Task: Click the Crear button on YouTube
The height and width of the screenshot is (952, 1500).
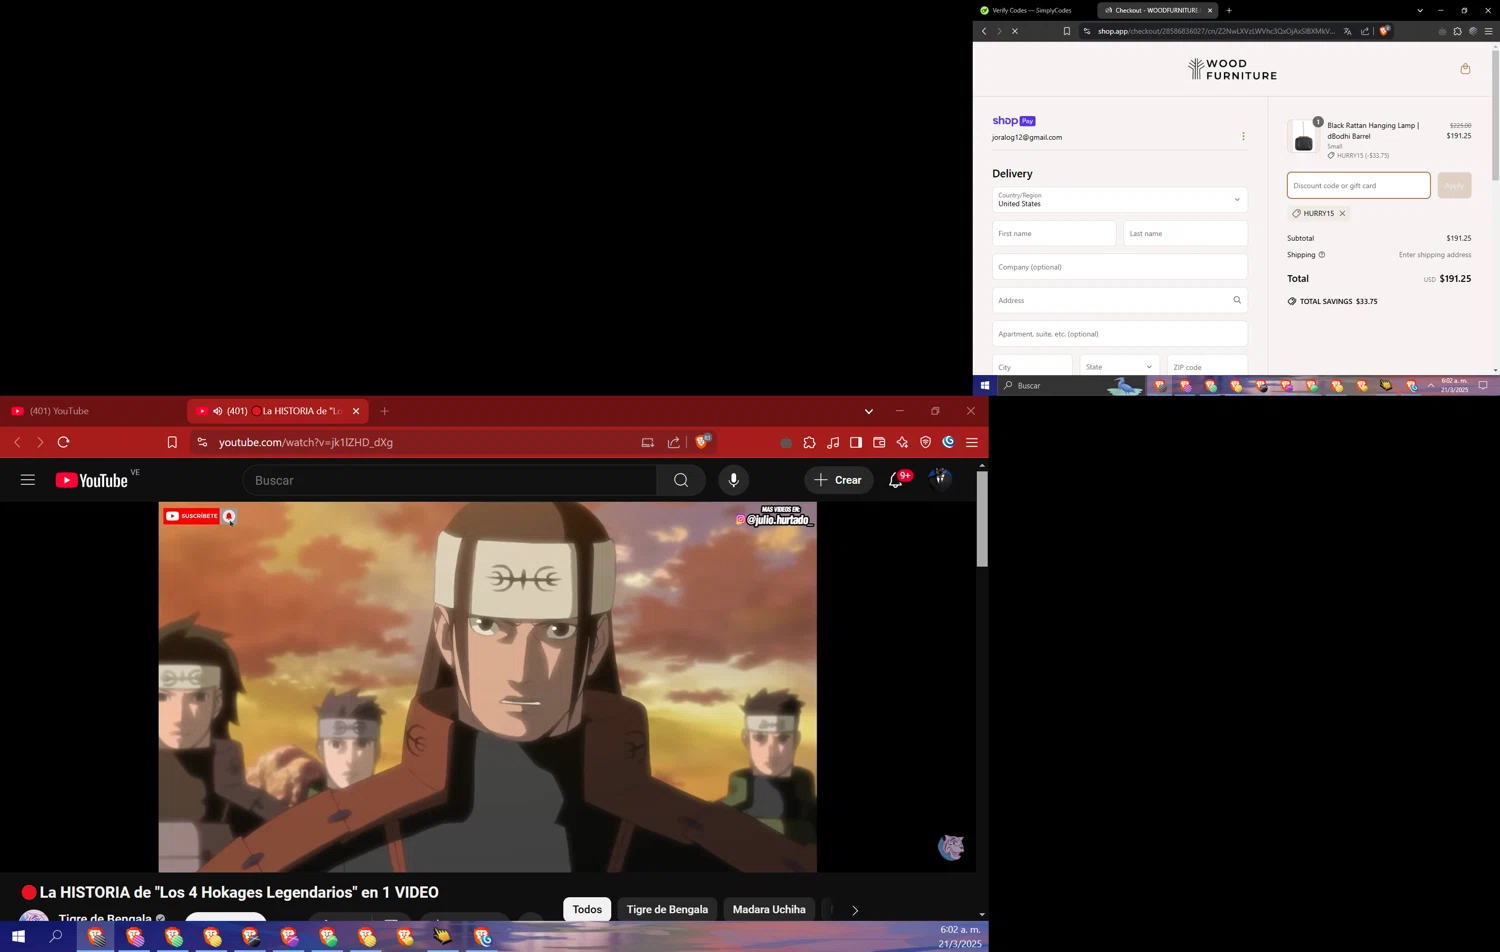Action: coord(838,480)
